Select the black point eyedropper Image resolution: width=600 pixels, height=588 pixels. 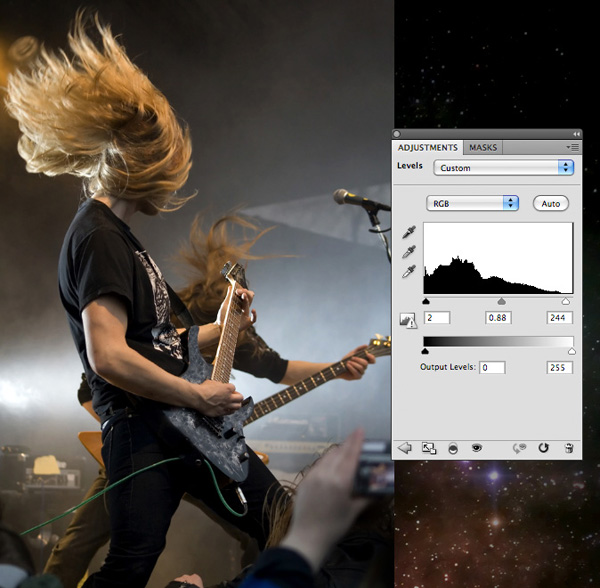(x=409, y=232)
